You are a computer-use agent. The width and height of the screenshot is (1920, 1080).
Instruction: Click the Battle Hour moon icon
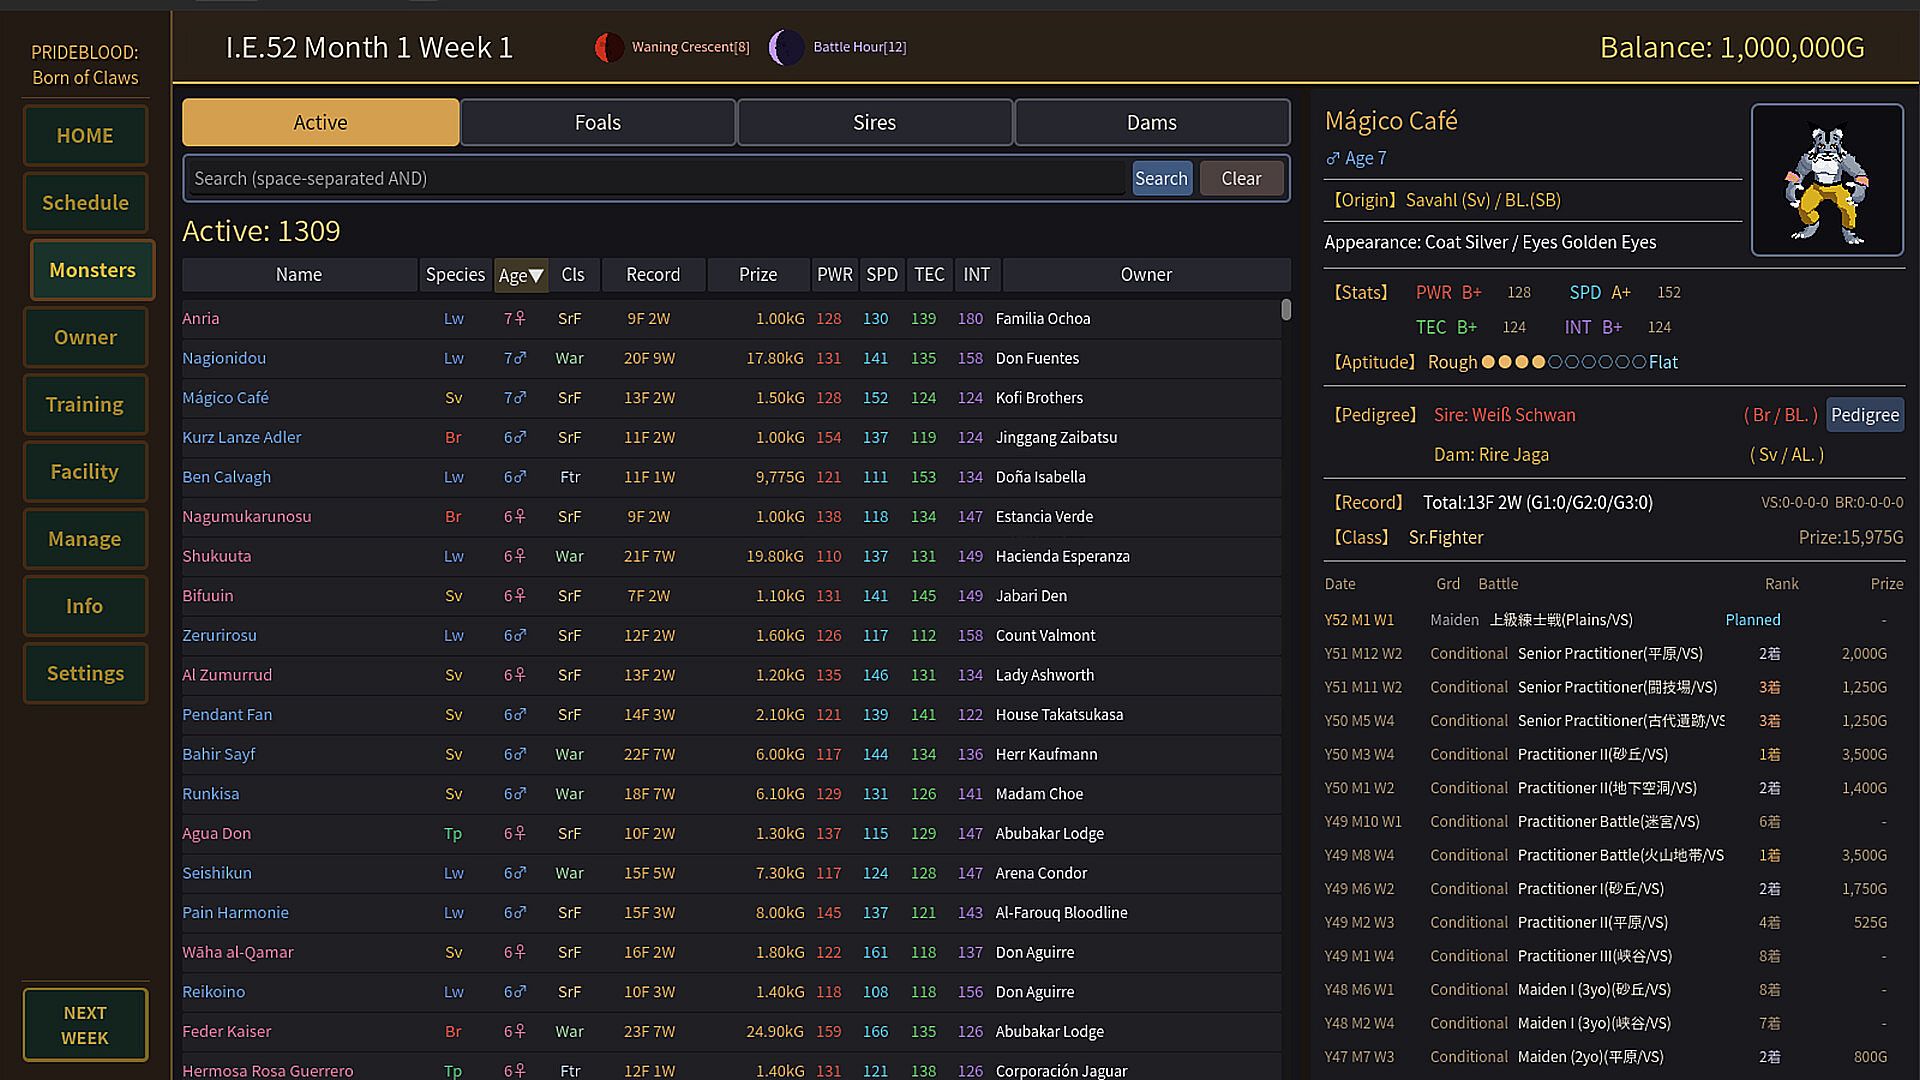coord(786,47)
